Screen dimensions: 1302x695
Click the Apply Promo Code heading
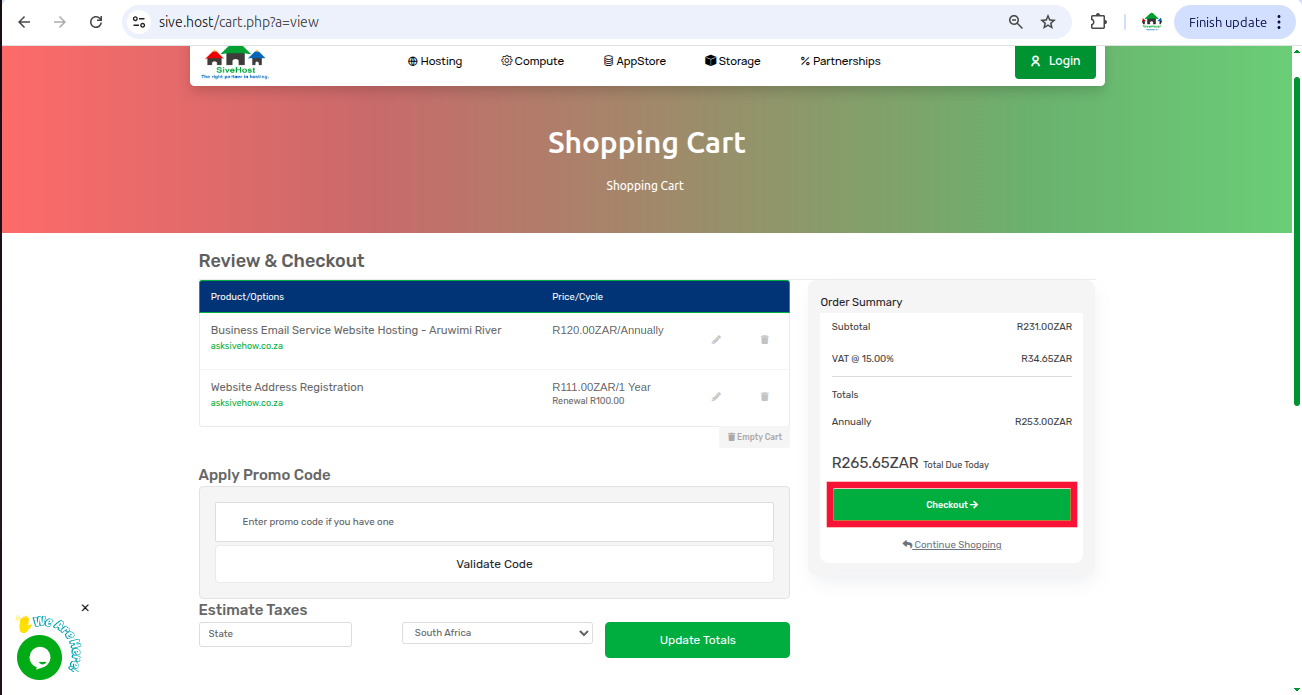pos(264,475)
